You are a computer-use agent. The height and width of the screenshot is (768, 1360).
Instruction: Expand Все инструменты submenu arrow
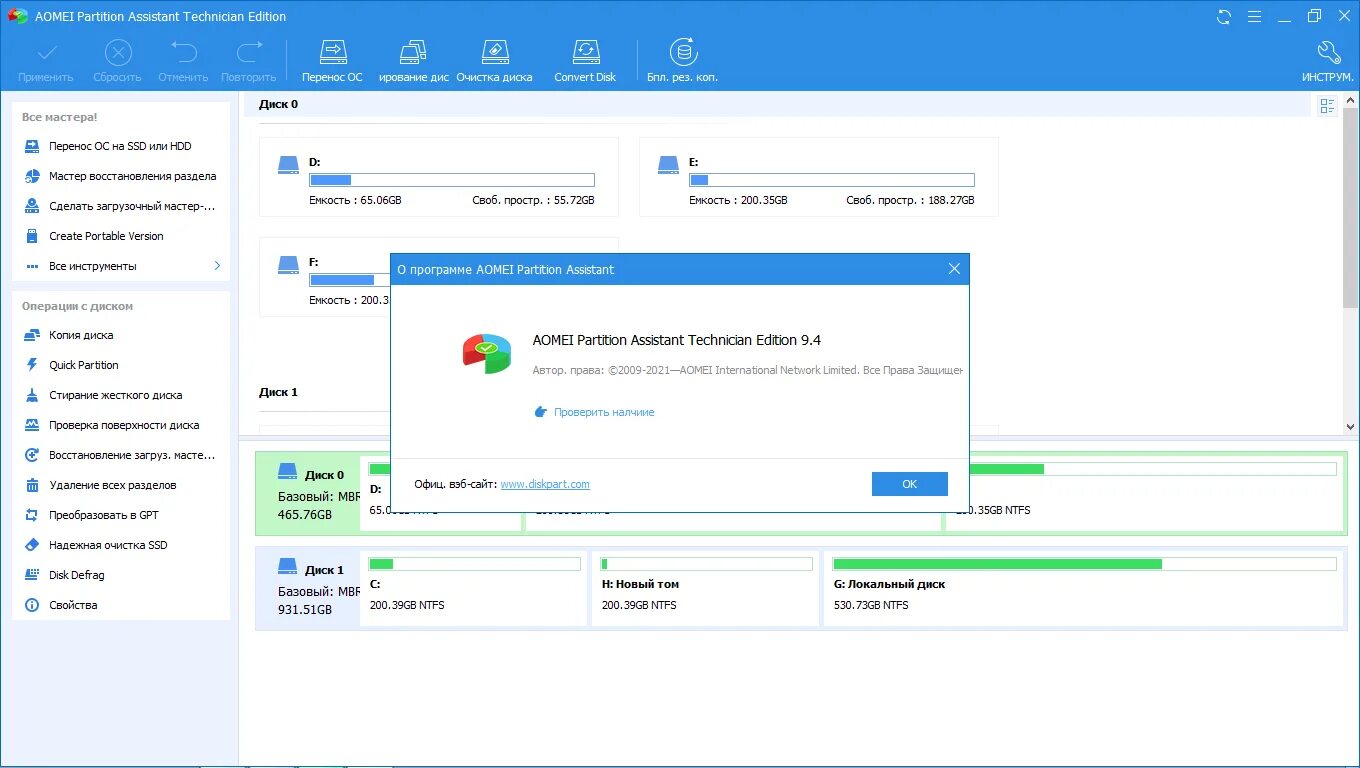pos(217,266)
